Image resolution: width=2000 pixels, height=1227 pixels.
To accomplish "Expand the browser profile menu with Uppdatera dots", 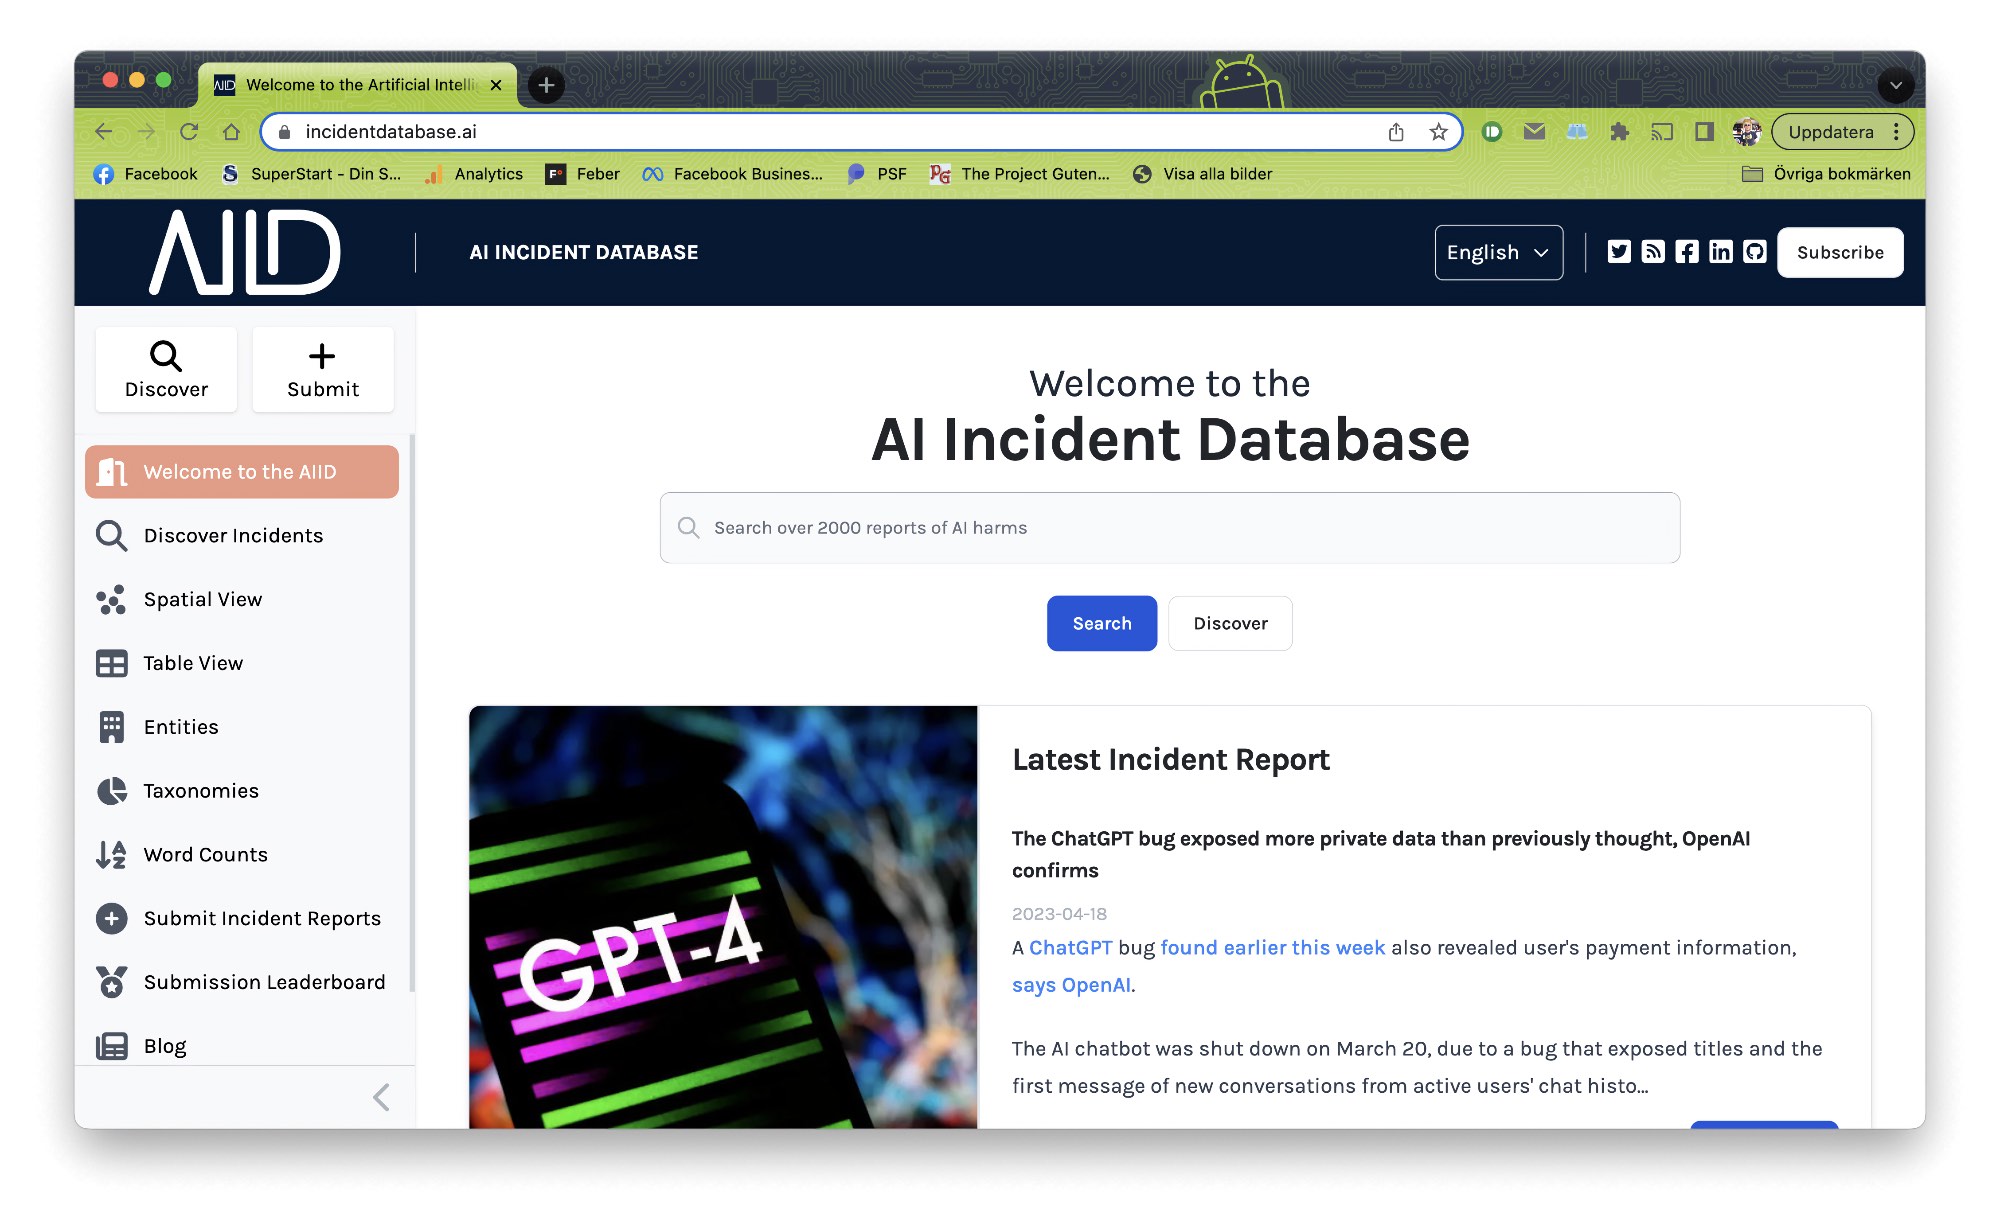I will [1896, 131].
